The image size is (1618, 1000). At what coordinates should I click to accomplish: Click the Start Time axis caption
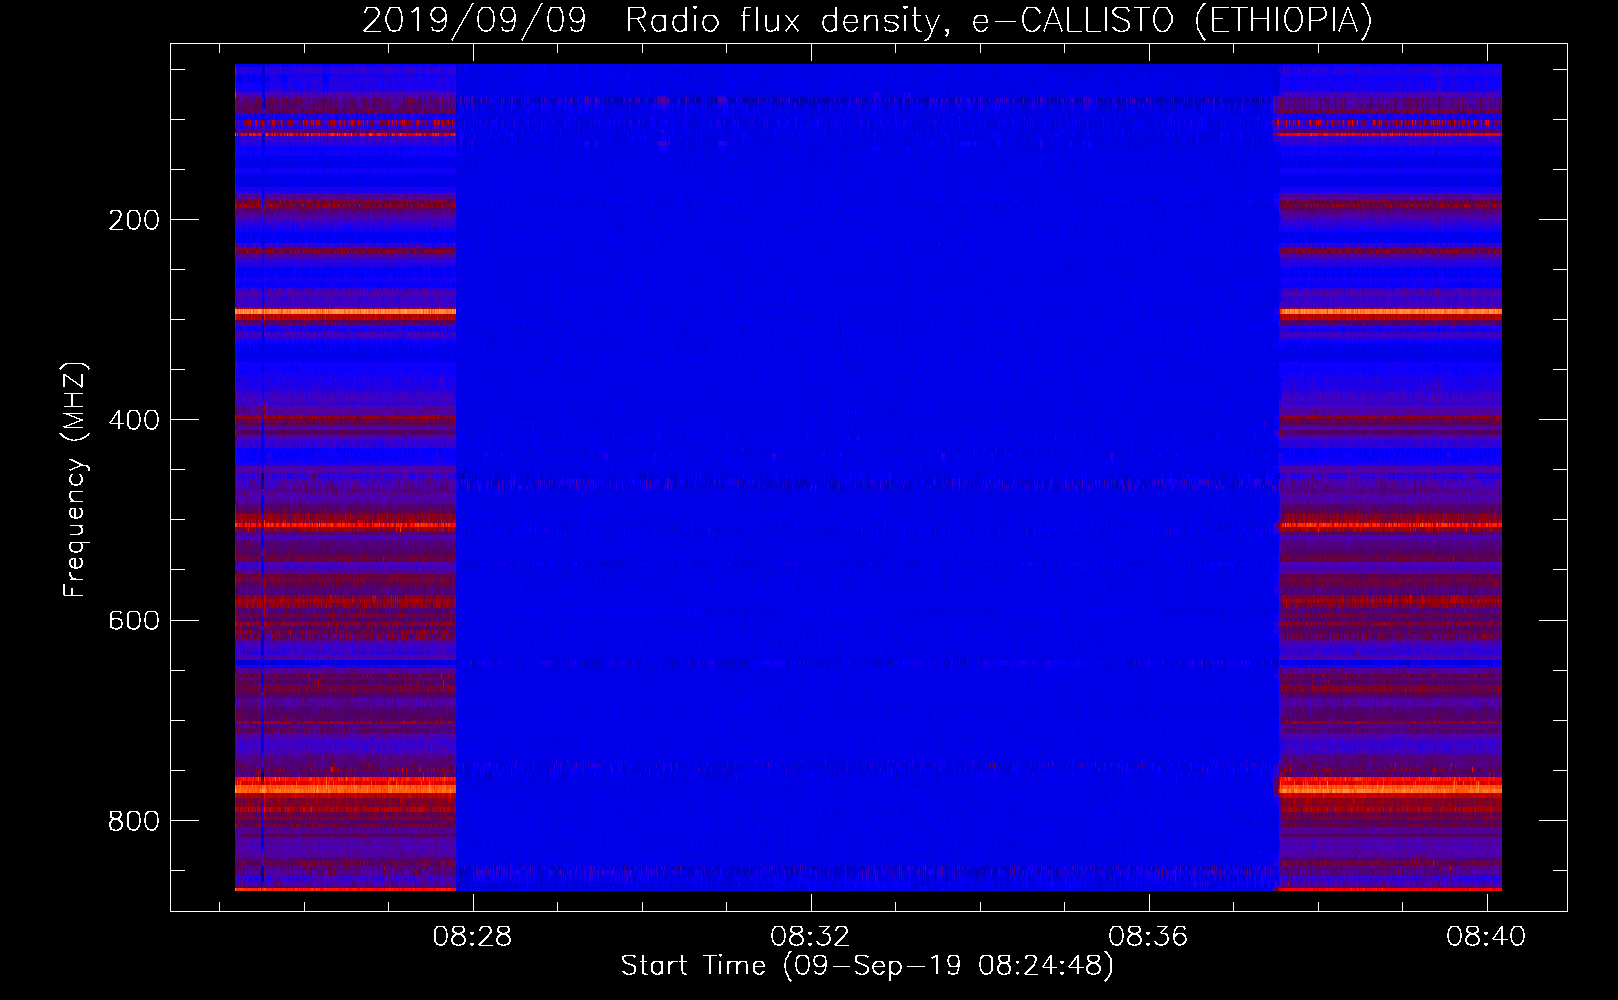867,966
